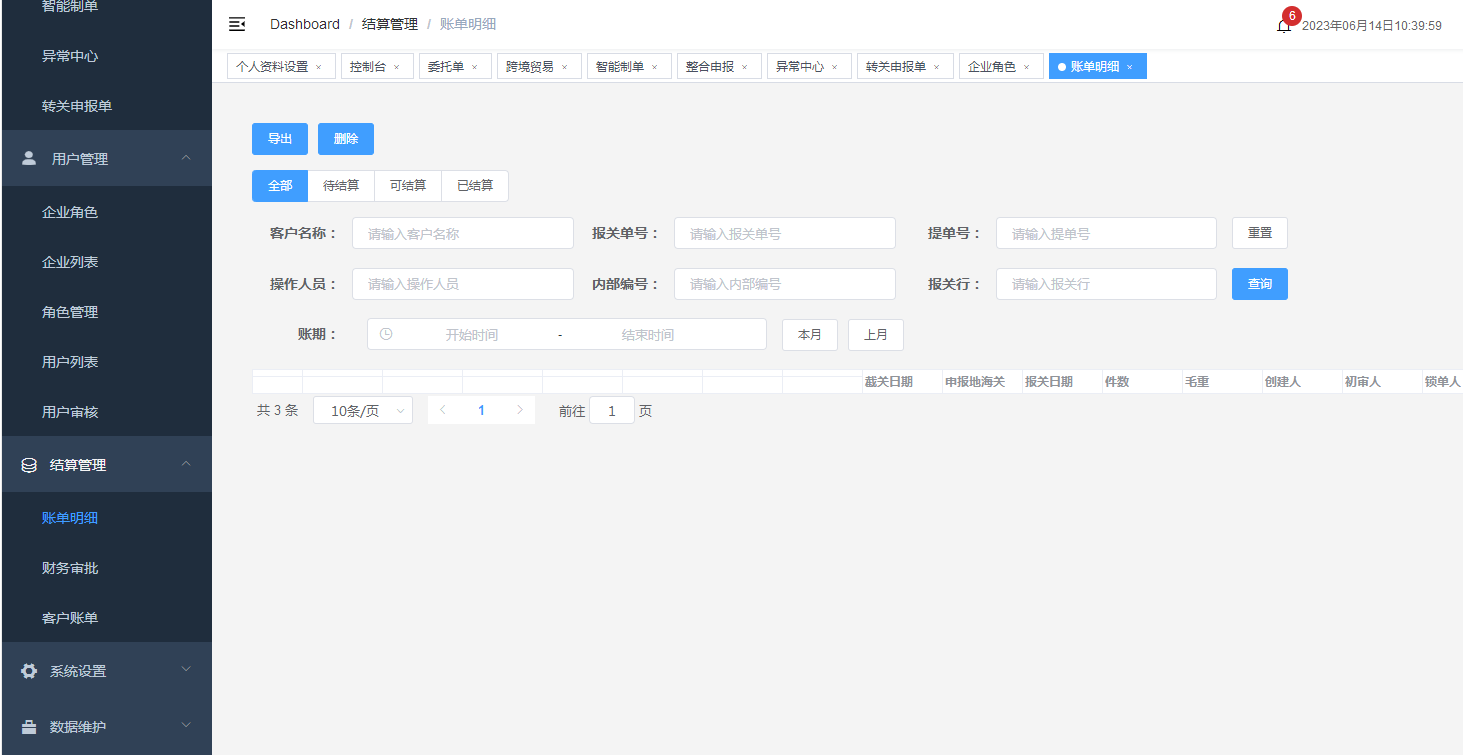Click the 导出 export button
Screen dimensions: 1463x755
point(280,139)
